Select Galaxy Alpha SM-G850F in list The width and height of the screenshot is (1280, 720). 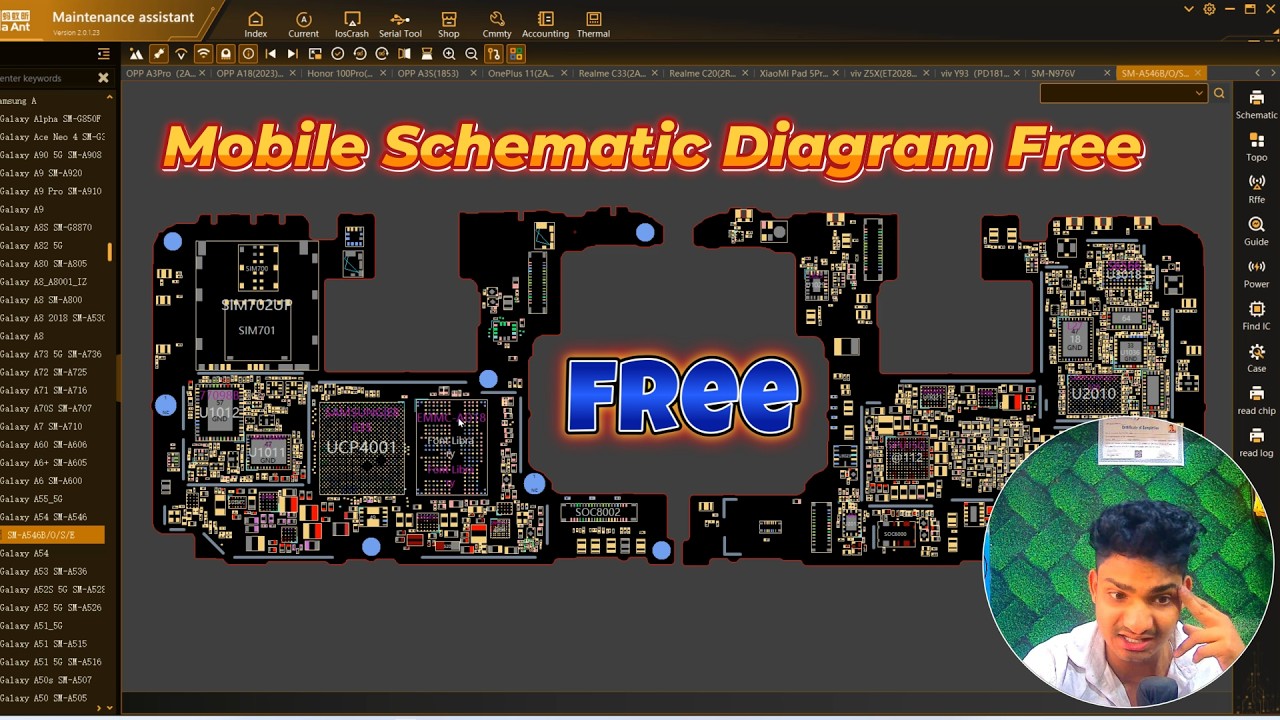tap(52, 119)
